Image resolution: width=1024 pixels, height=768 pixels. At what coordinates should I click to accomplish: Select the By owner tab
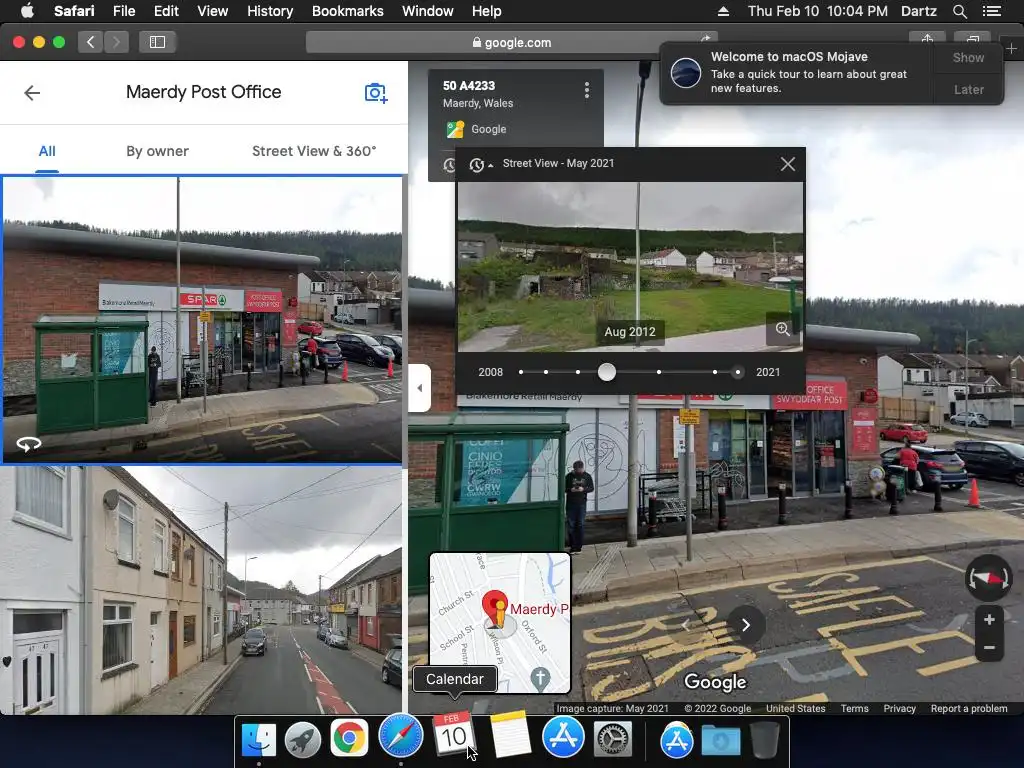[x=157, y=152]
